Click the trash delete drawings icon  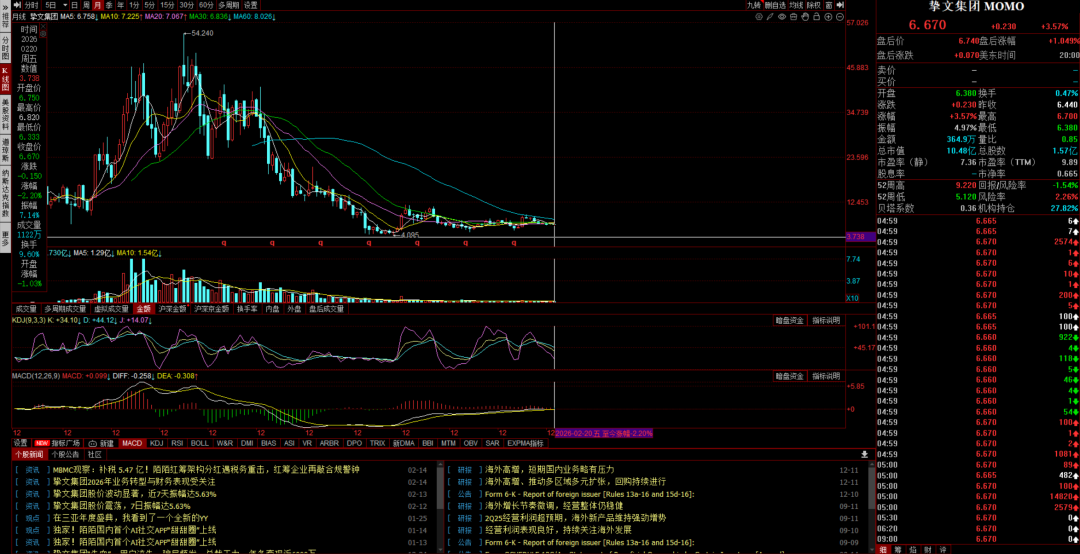point(792,17)
